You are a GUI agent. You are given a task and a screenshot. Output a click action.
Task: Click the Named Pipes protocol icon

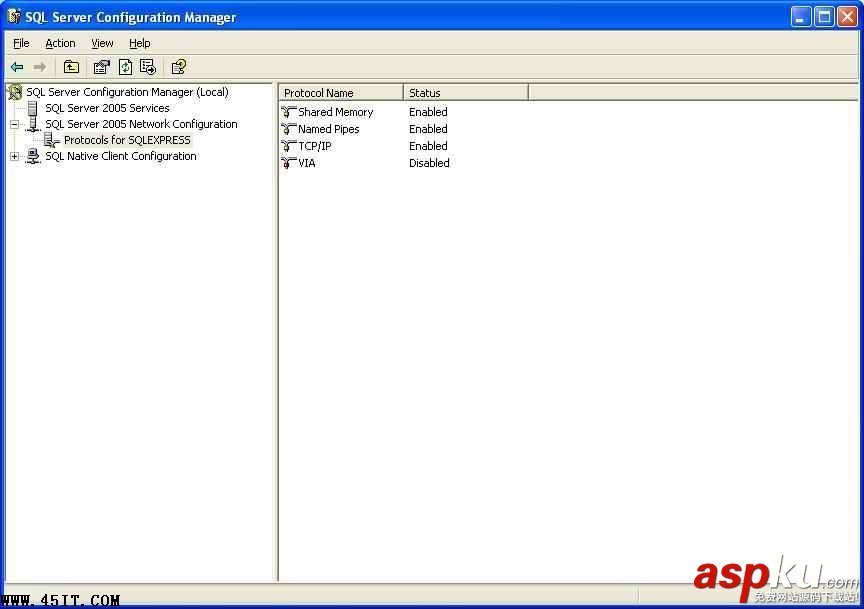(288, 129)
